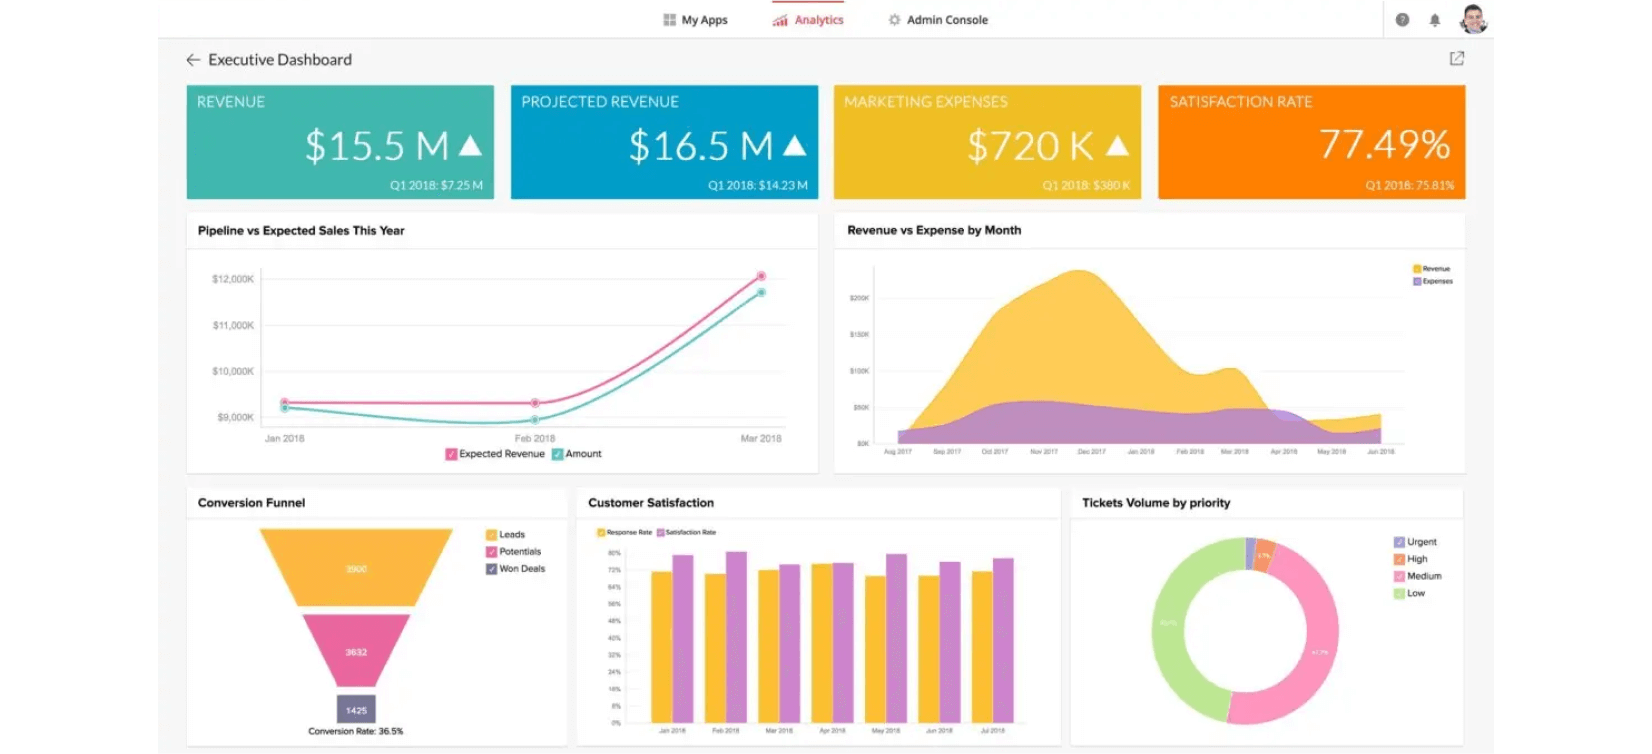Open dashboard in new window icon

[1457, 59]
